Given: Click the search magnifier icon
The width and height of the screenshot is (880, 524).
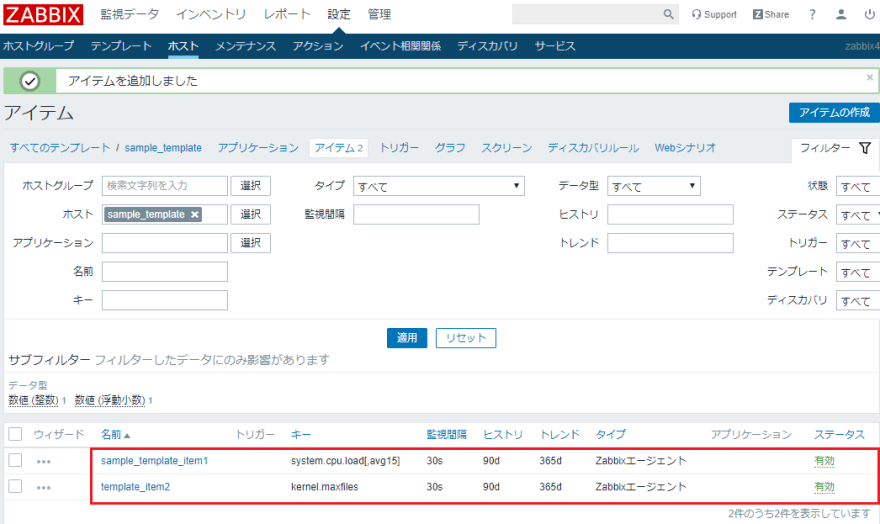Looking at the screenshot, I should 669,15.
